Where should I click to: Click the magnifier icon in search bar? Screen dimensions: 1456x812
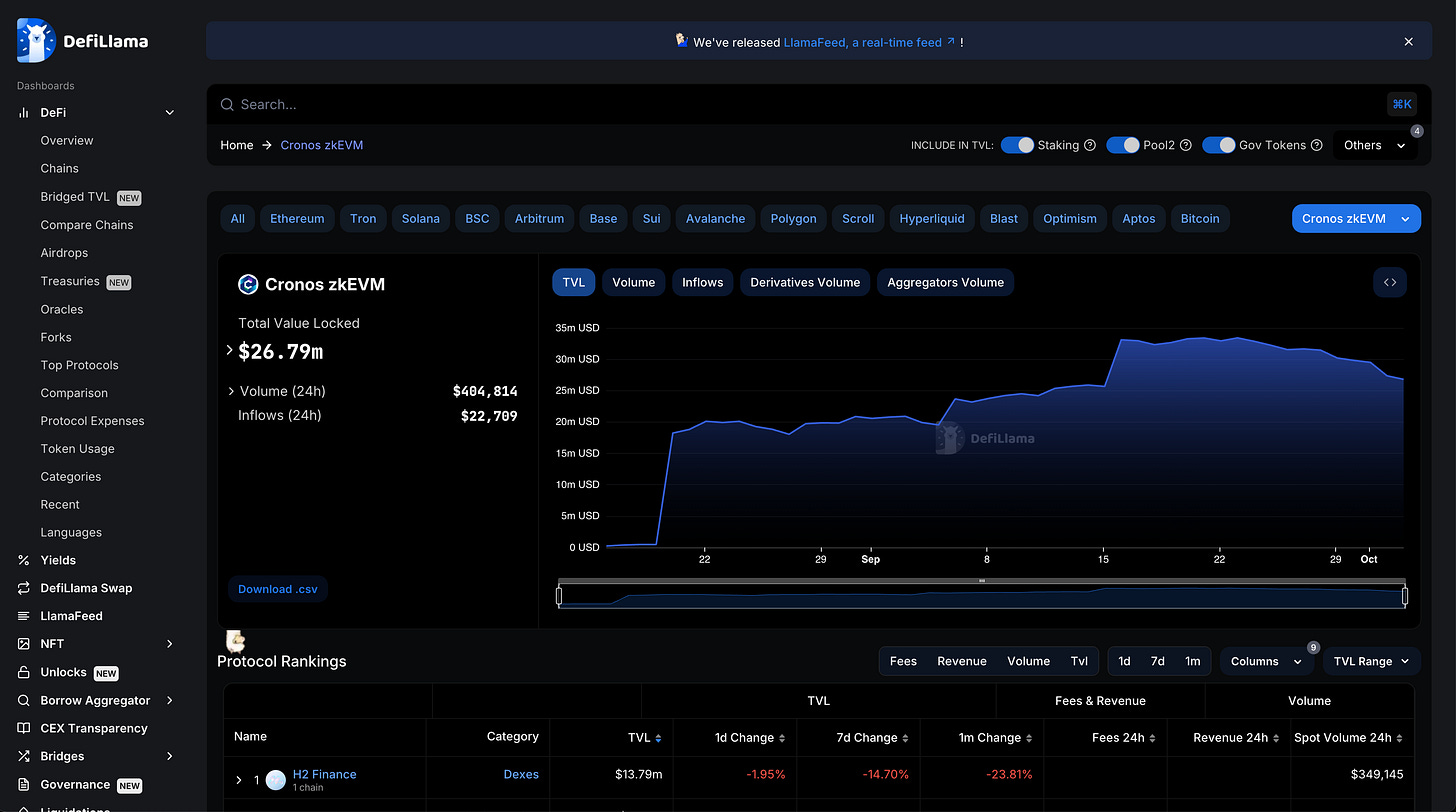[x=228, y=104]
